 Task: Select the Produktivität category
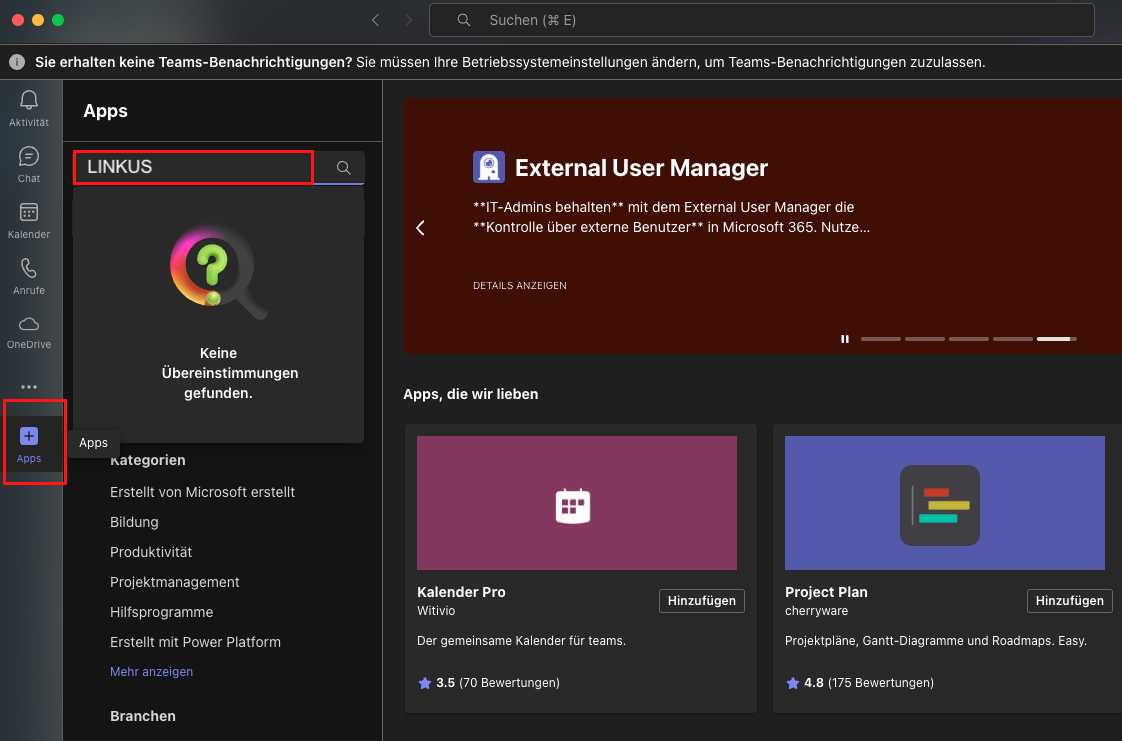151,552
